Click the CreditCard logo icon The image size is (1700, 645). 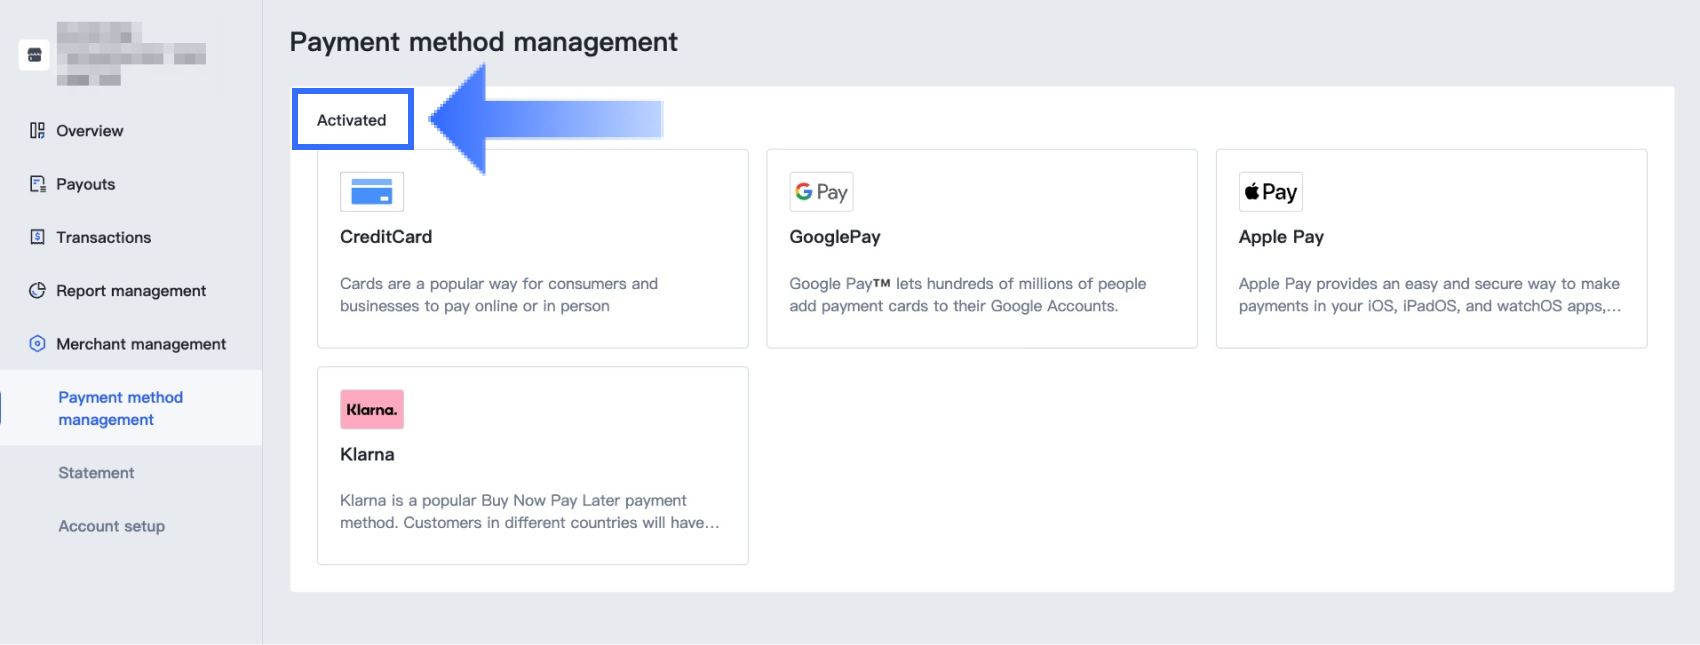pos(372,192)
